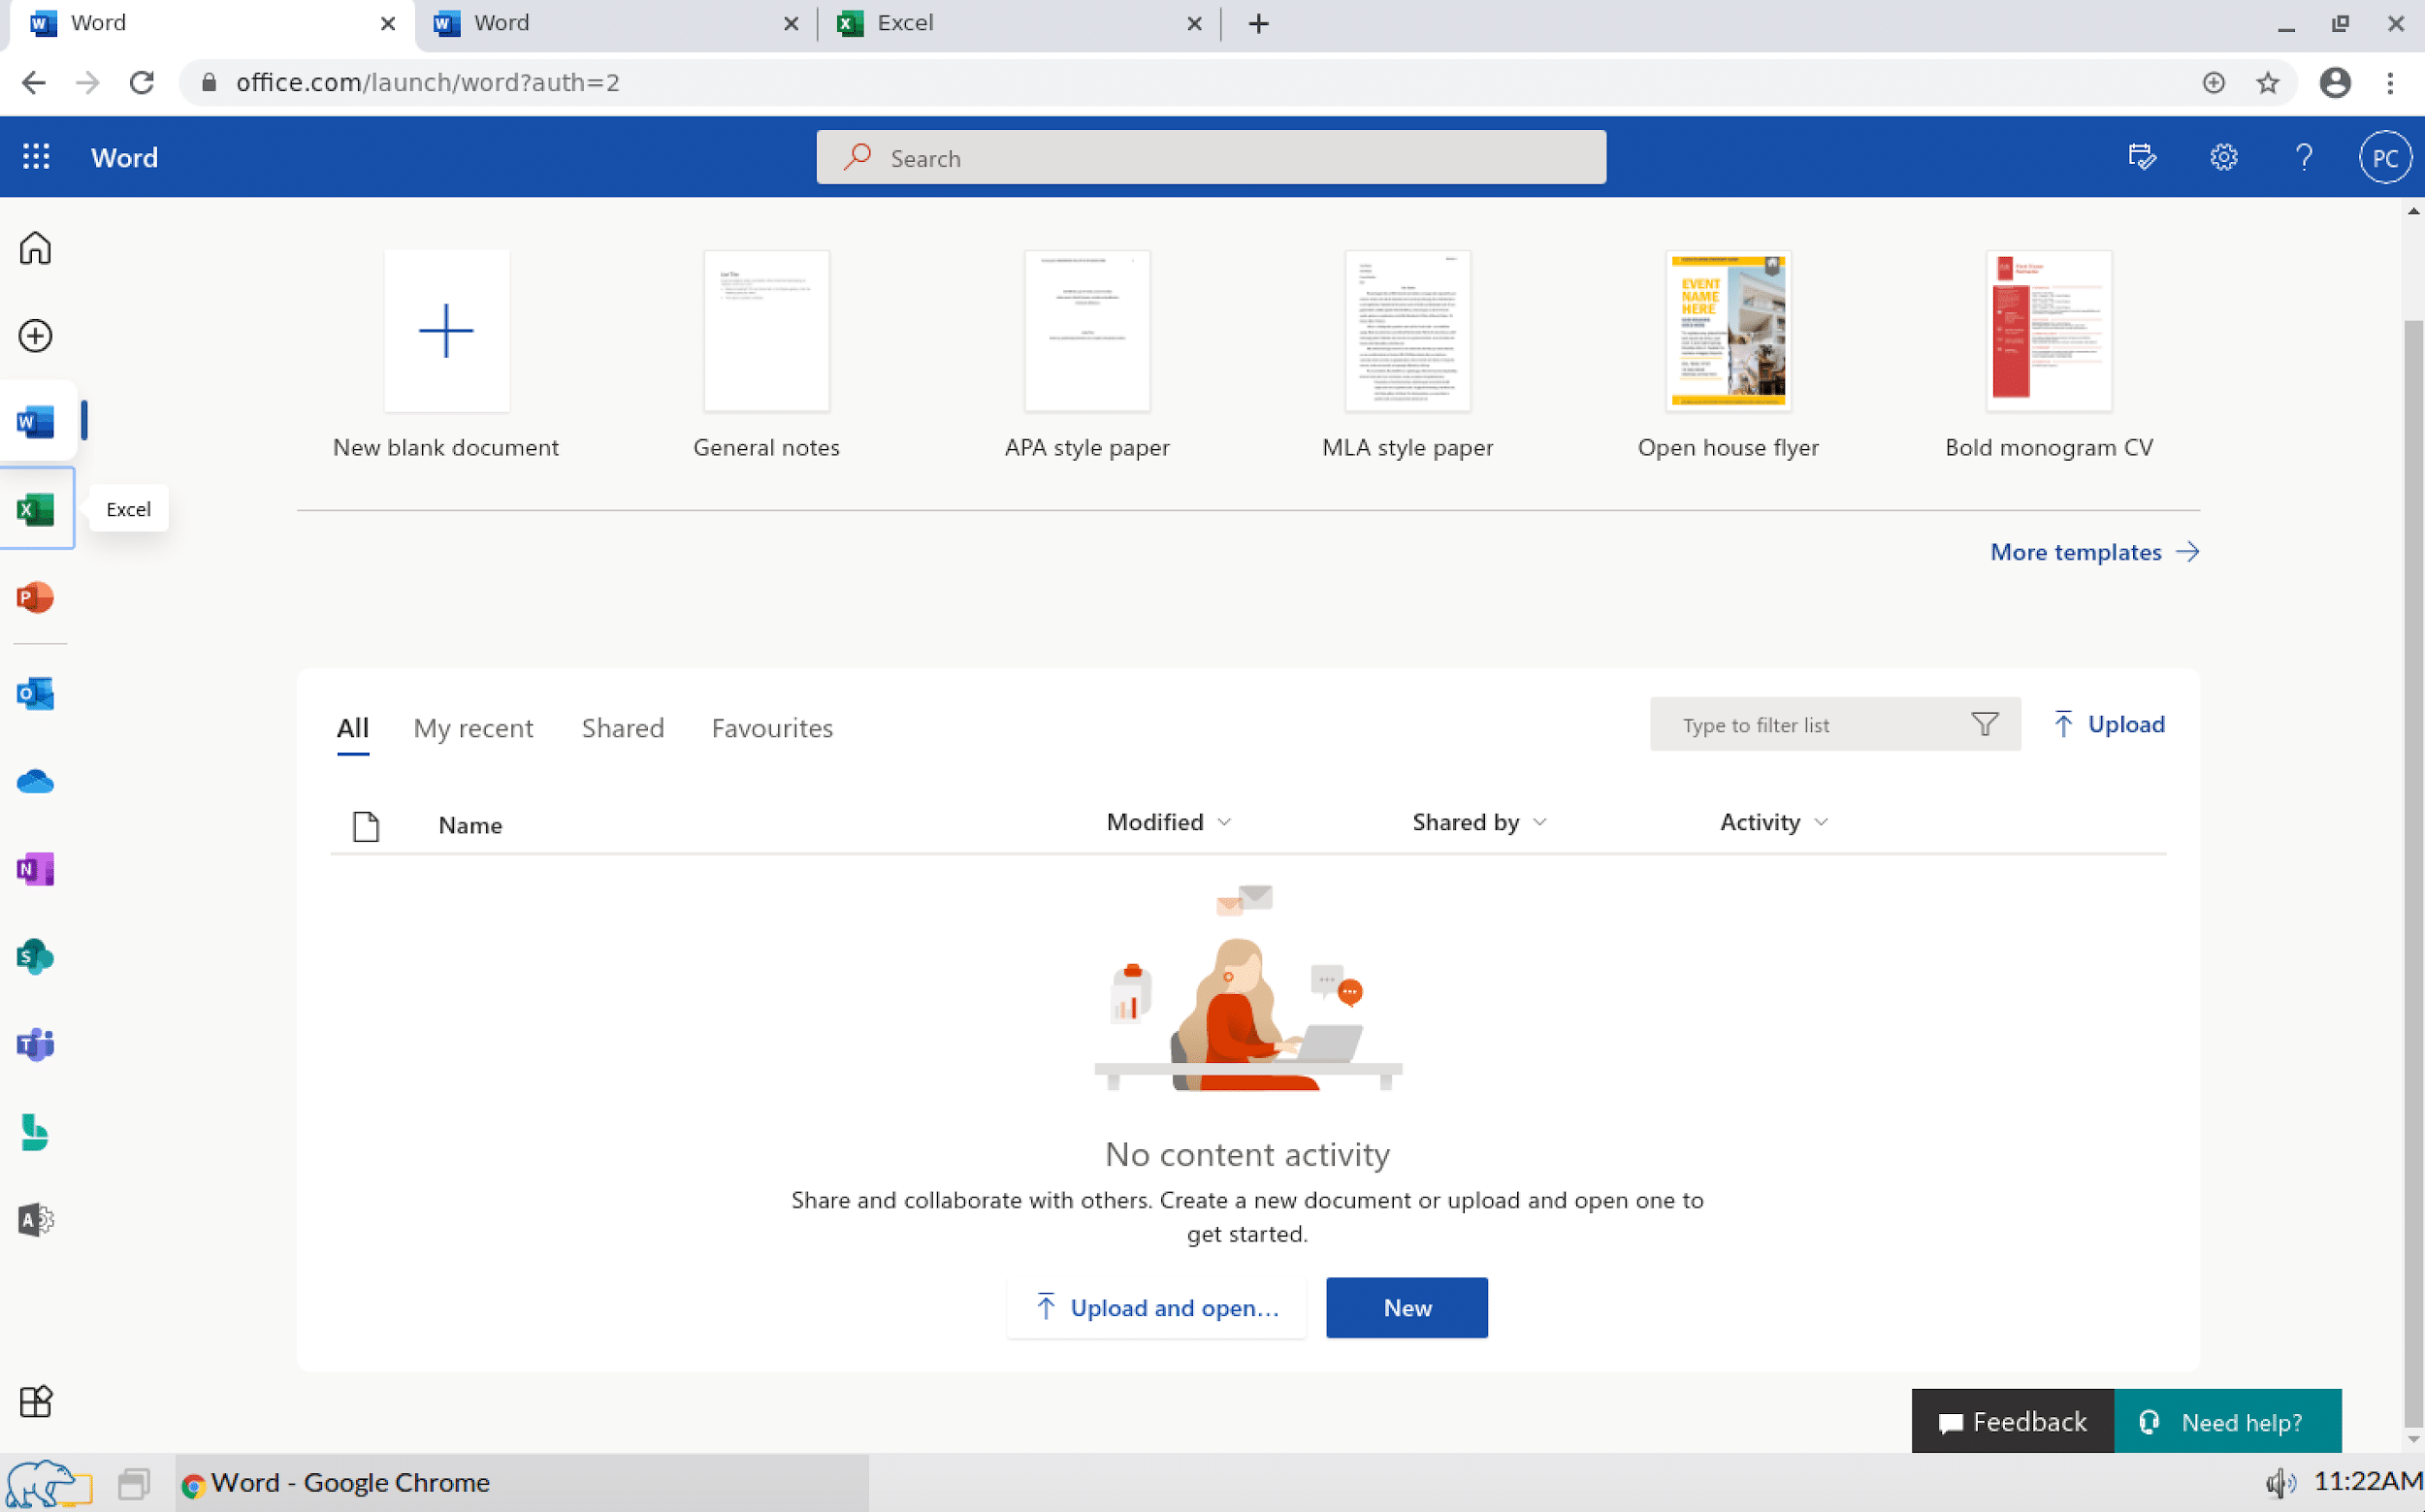Launch PowerPoint from the sidebar

[x=36, y=597]
